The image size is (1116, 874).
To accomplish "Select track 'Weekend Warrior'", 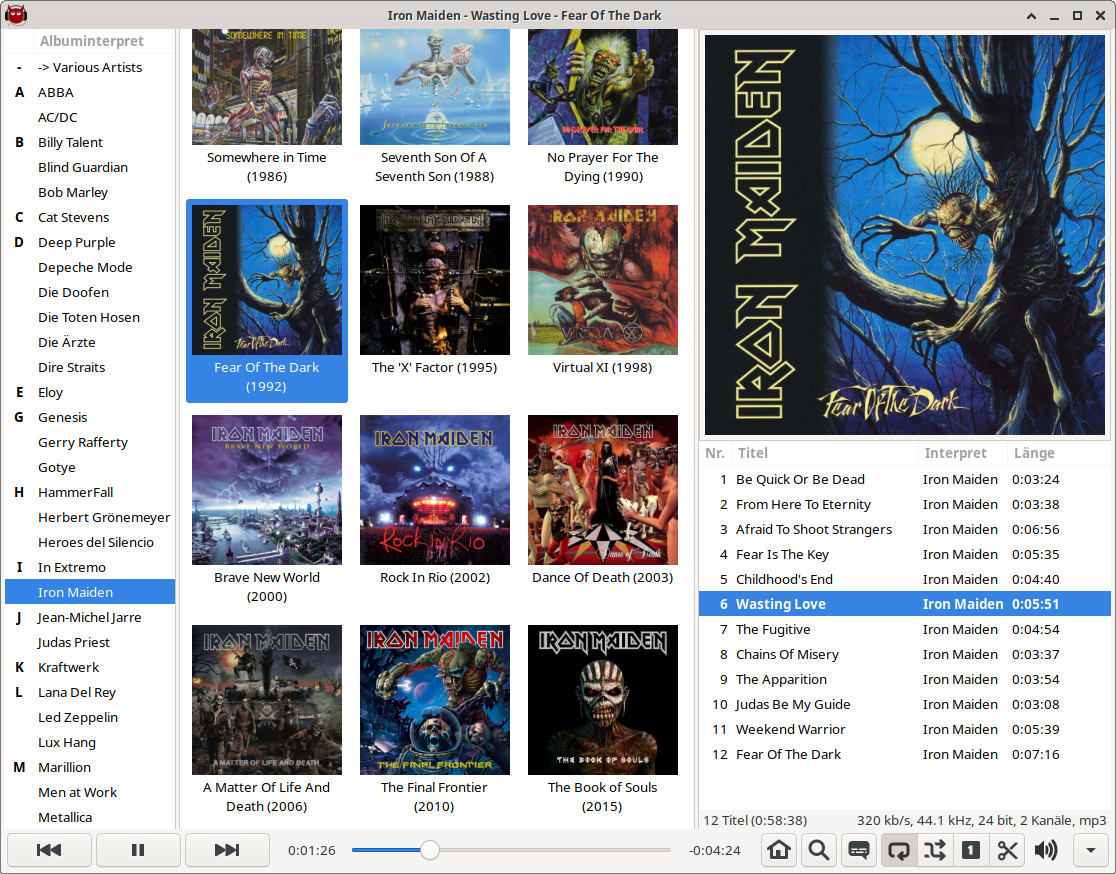I will (x=905, y=730).
